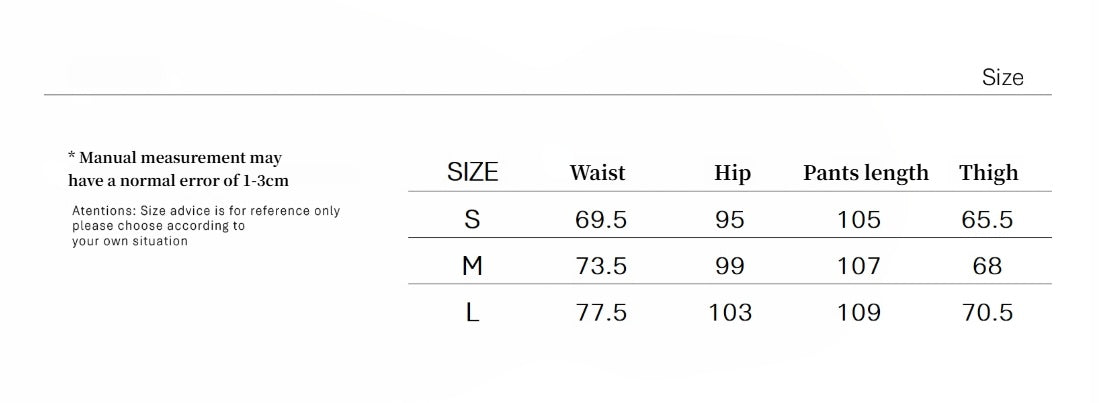The height and width of the screenshot is (403, 1099).
Task: Click the thigh value 65.5
Action: click(x=987, y=220)
